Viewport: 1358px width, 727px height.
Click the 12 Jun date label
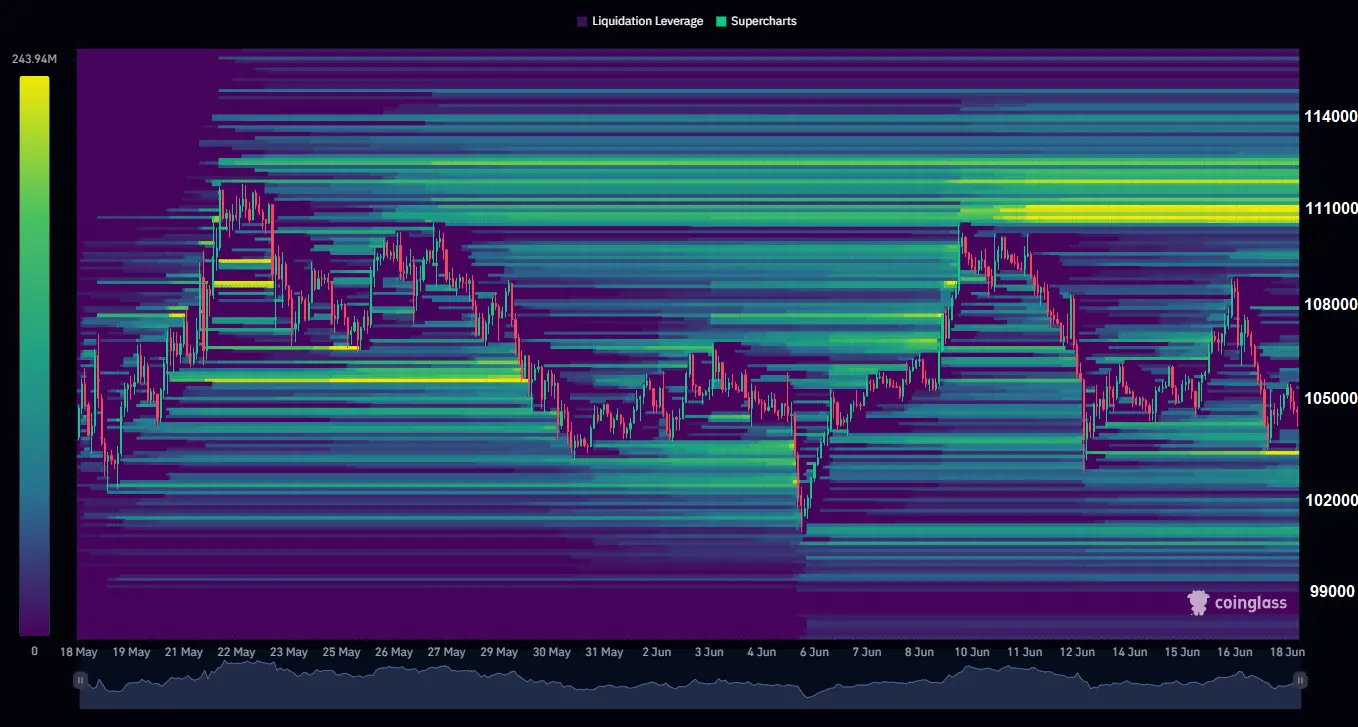(x=1077, y=652)
